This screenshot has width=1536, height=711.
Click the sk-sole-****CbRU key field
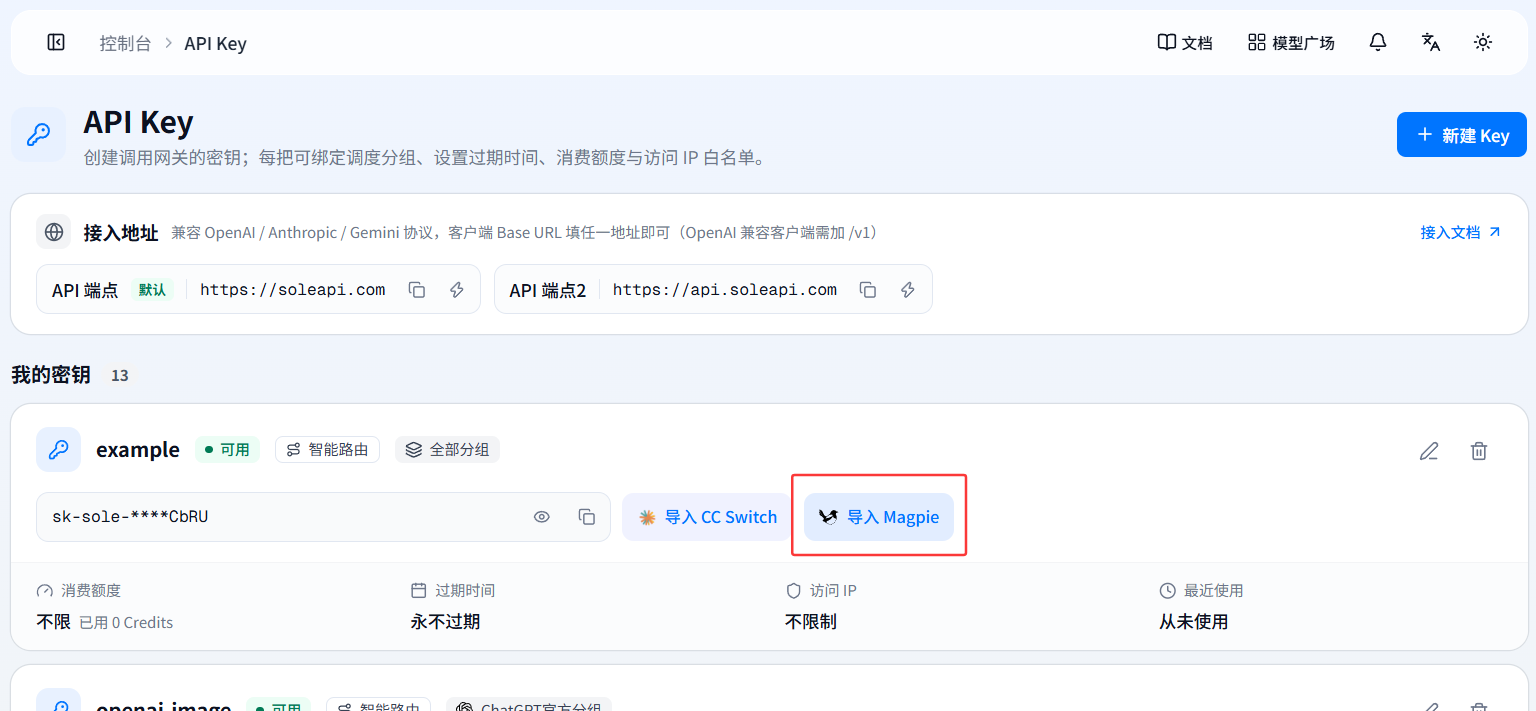[x=323, y=517]
